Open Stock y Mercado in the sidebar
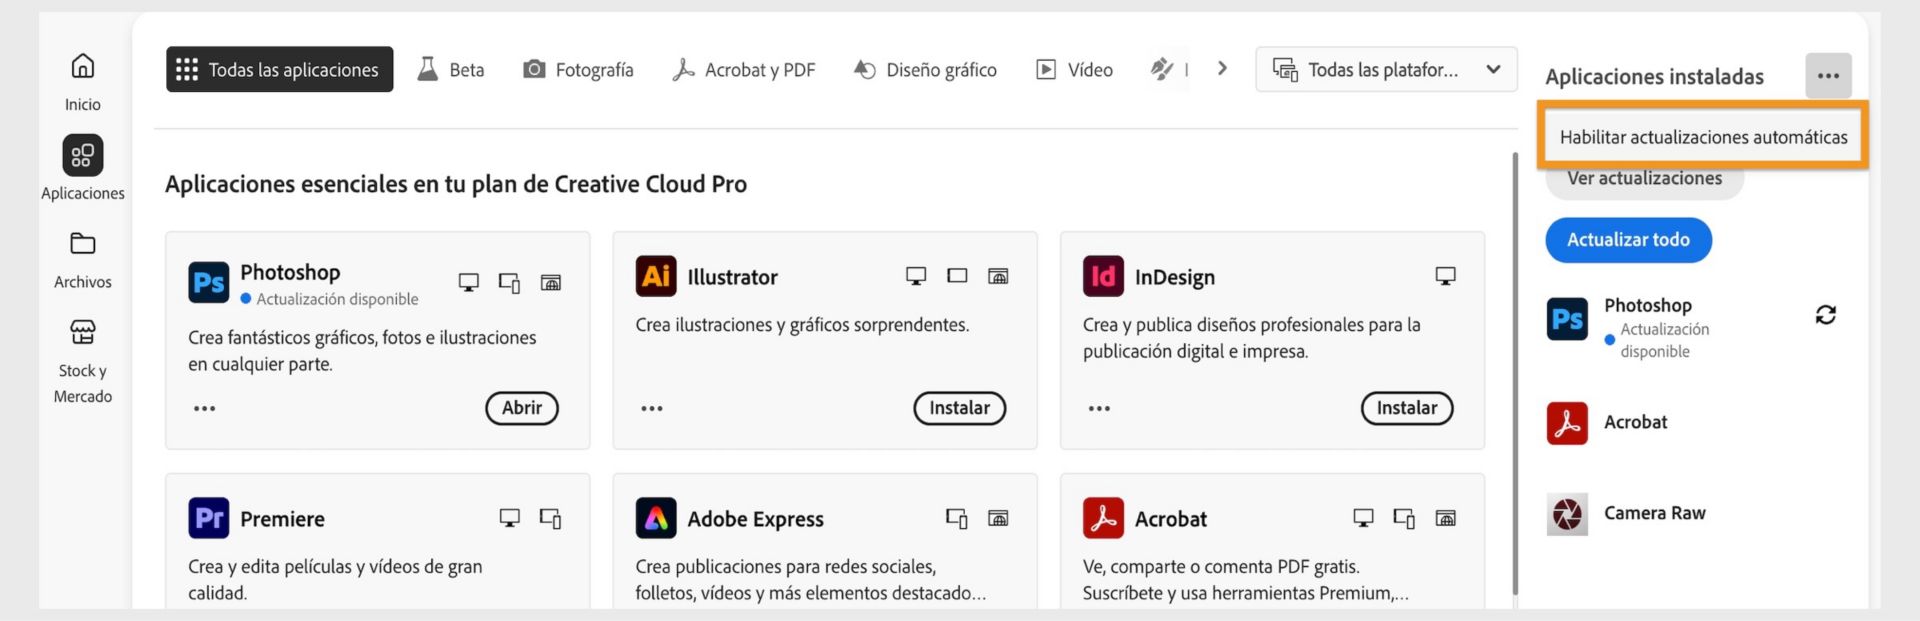Screen dimensions: 1920x621 click(x=83, y=362)
